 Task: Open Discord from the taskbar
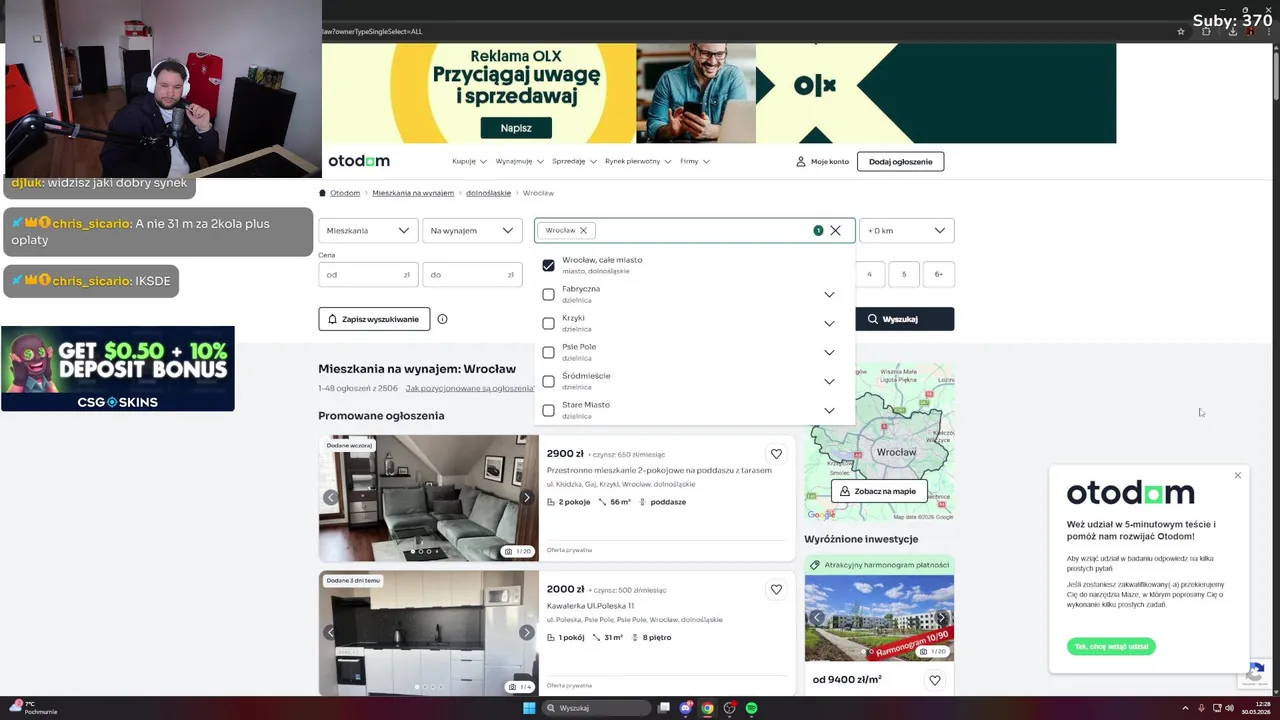(x=686, y=708)
